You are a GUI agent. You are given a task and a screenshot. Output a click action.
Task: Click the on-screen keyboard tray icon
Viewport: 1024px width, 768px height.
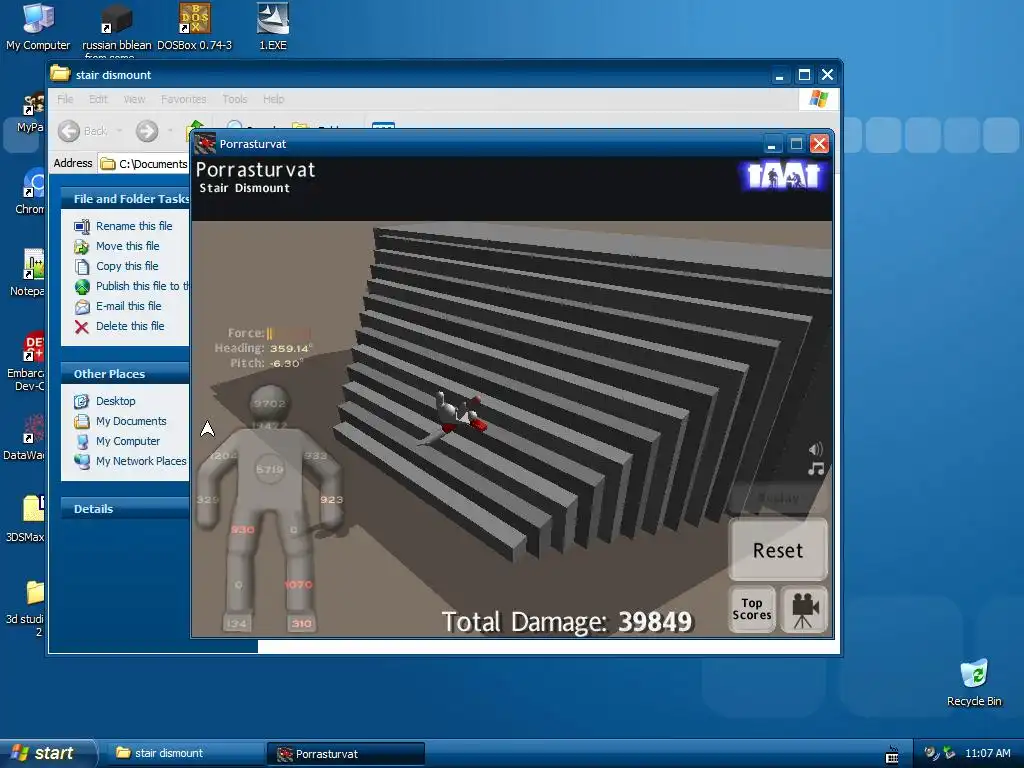(891, 755)
